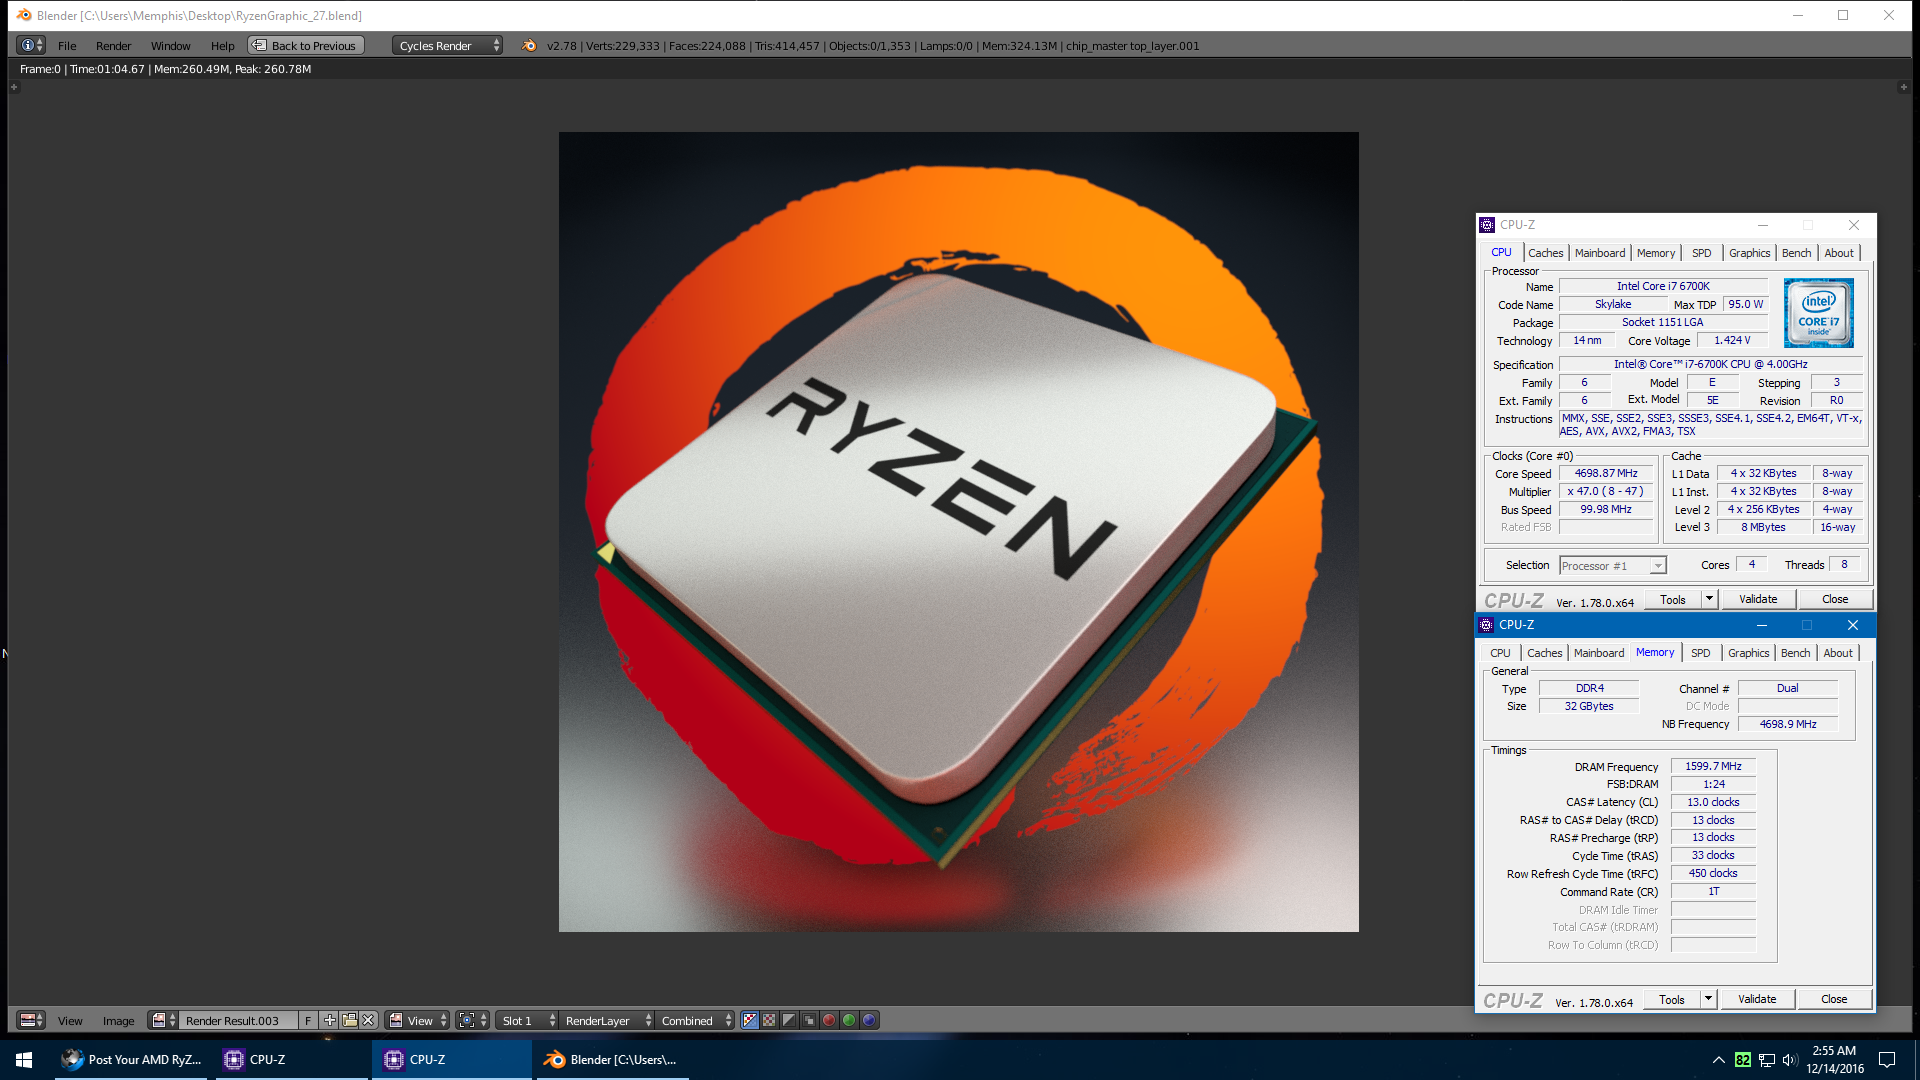
Task: Switch to Graphics tab in lower CPU-Z
Action: 1748,653
